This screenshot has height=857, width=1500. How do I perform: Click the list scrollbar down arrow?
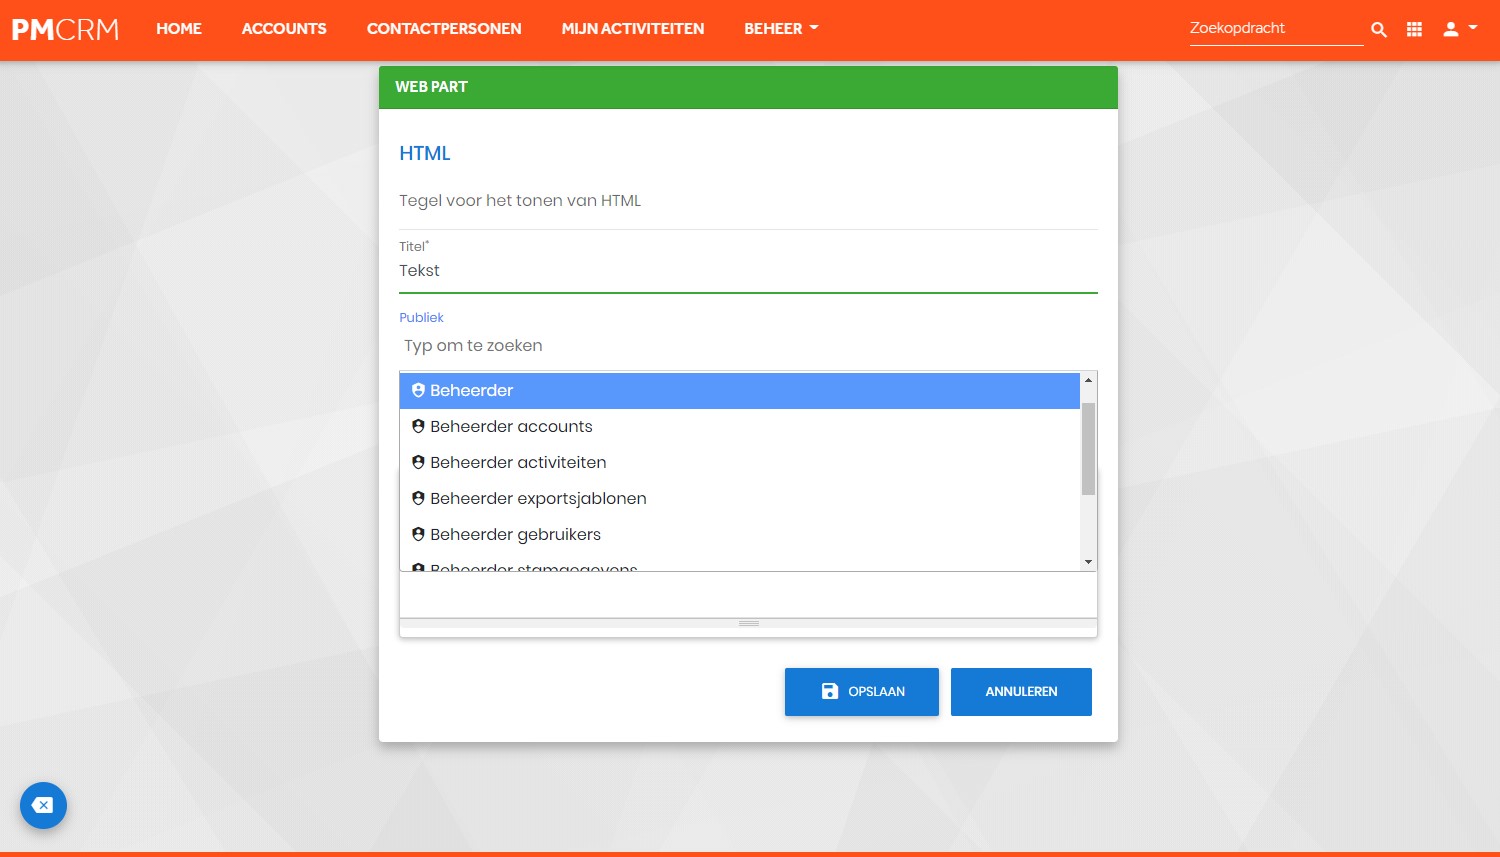tap(1089, 562)
